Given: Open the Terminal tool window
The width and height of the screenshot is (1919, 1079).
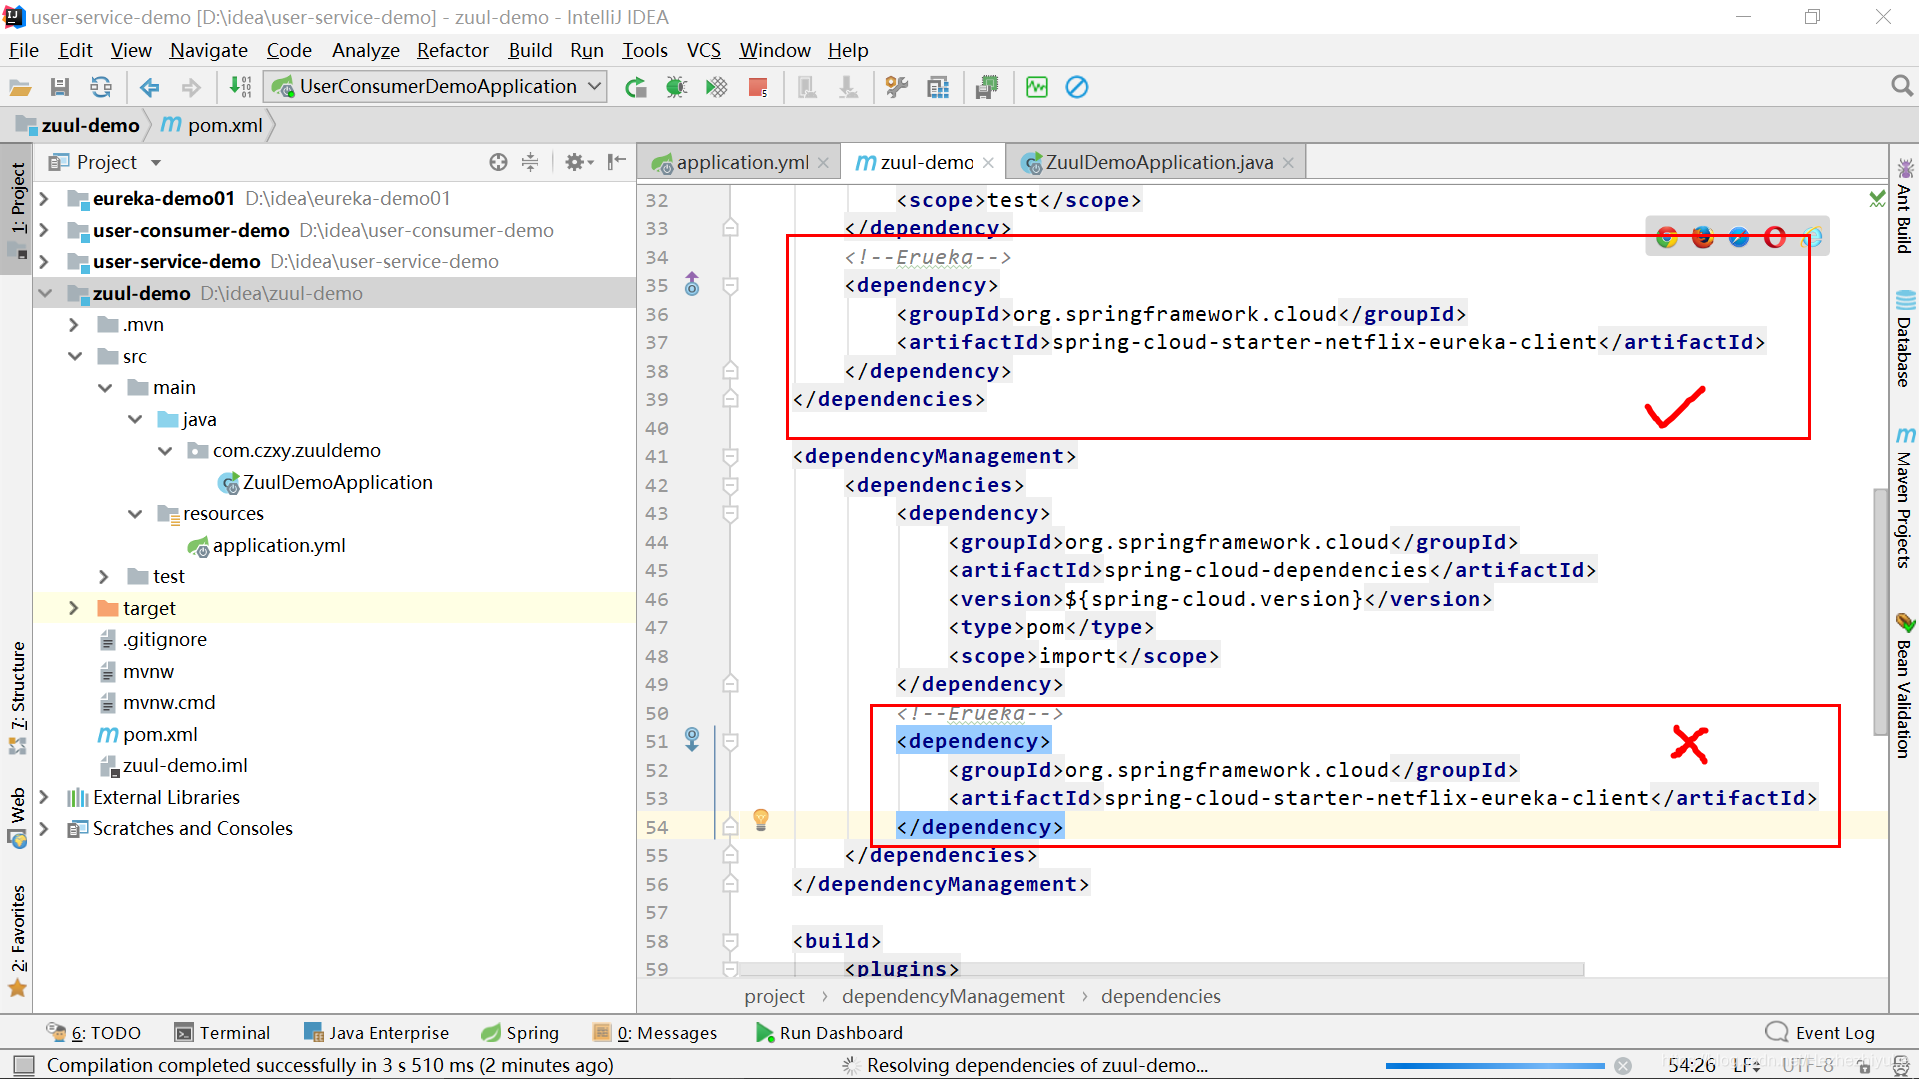Looking at the screenshot, I should tap(222, 1033).
